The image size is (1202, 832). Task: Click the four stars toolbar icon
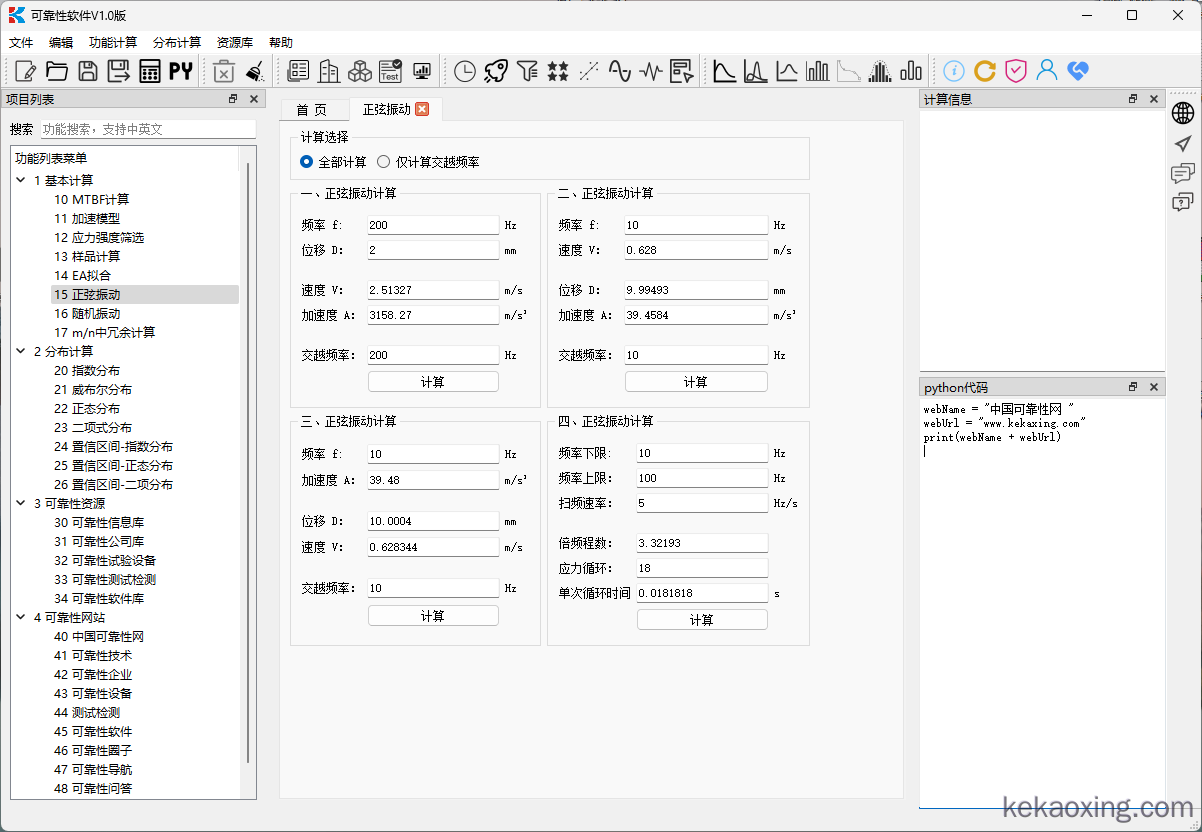coord(558,71)
